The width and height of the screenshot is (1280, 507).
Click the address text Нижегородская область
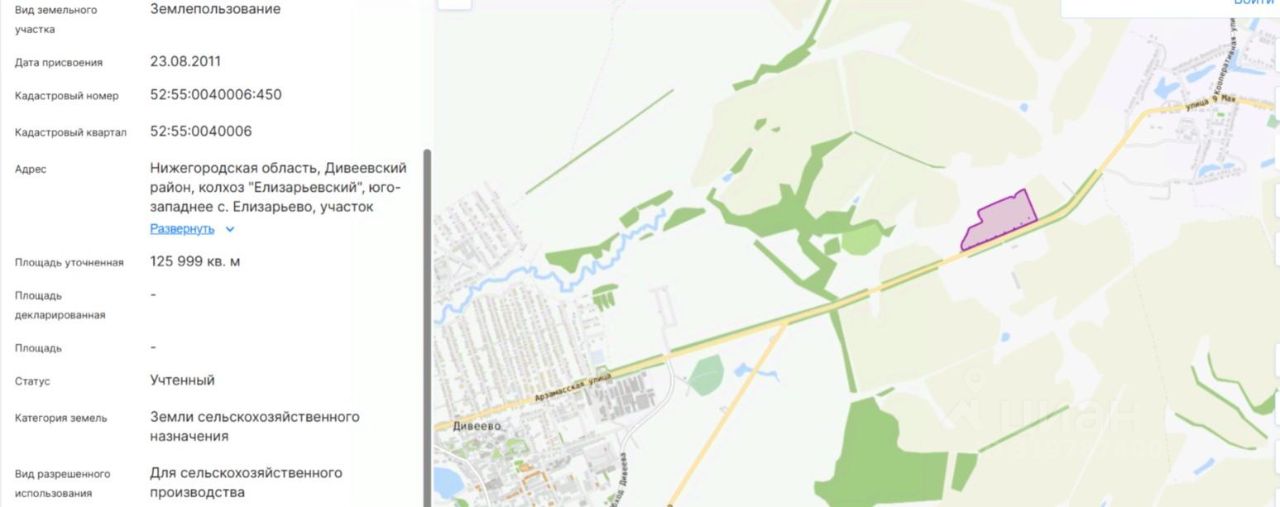coord(220,168)
